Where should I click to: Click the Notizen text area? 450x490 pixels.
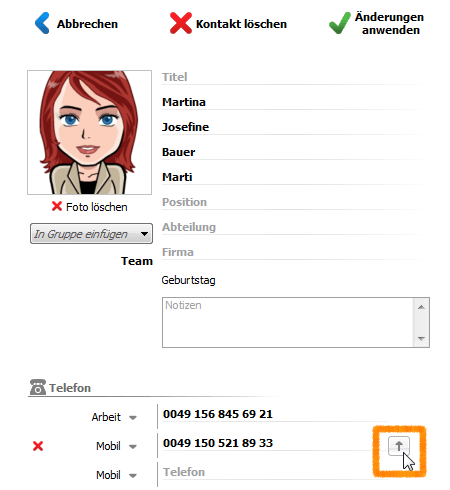click(x=288, y=322)
